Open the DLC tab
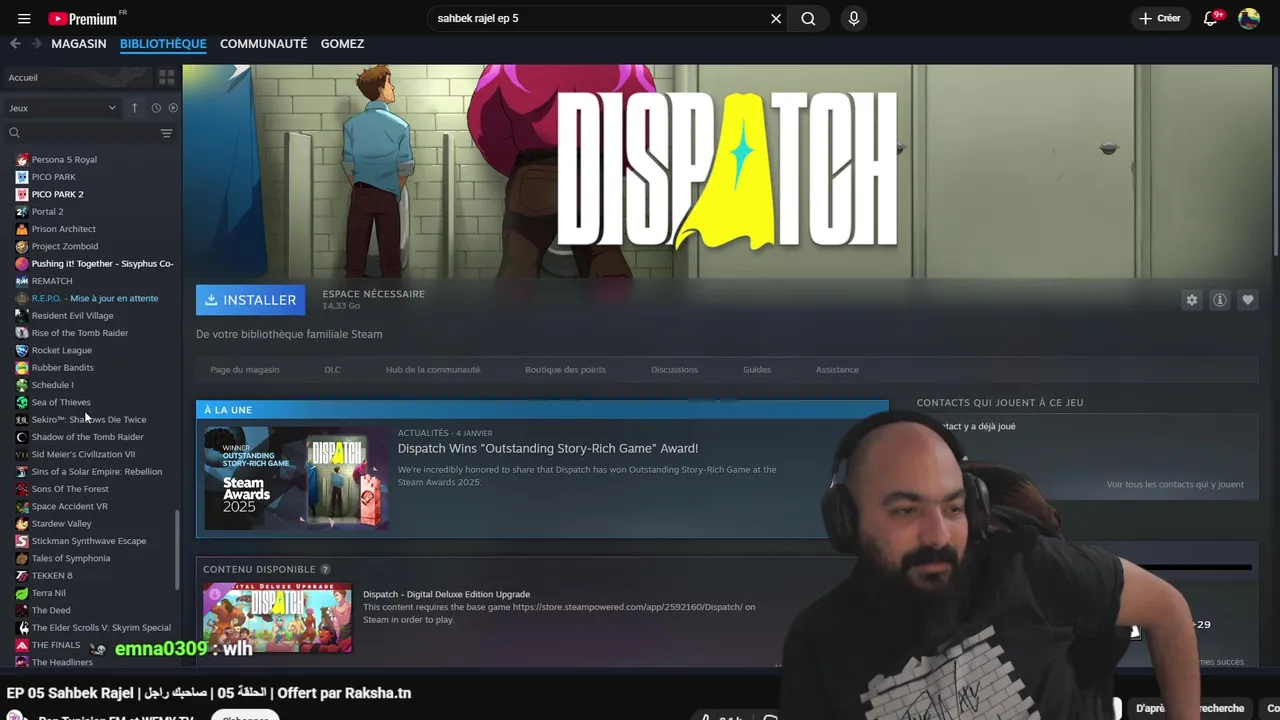1280x720 pixels. (x=332, y=370)
